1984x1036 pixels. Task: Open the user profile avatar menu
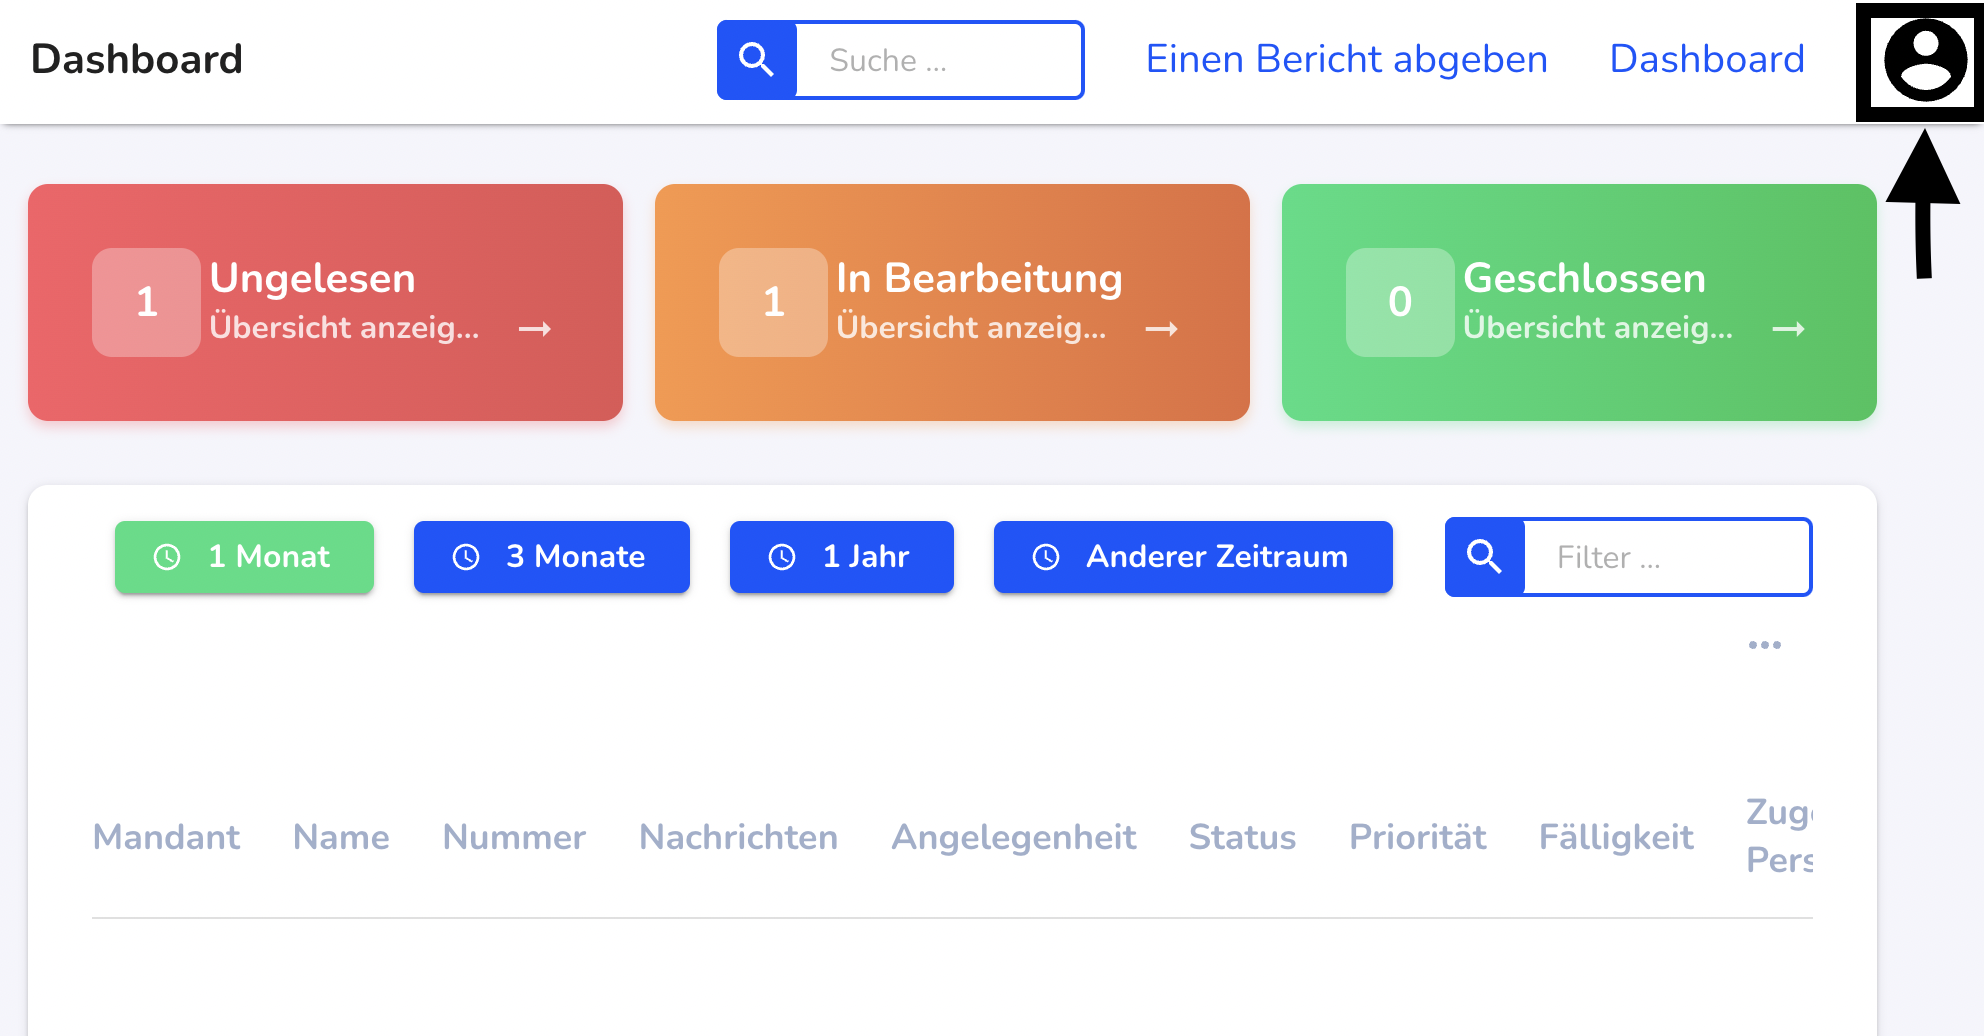(x=1925, y=61)
